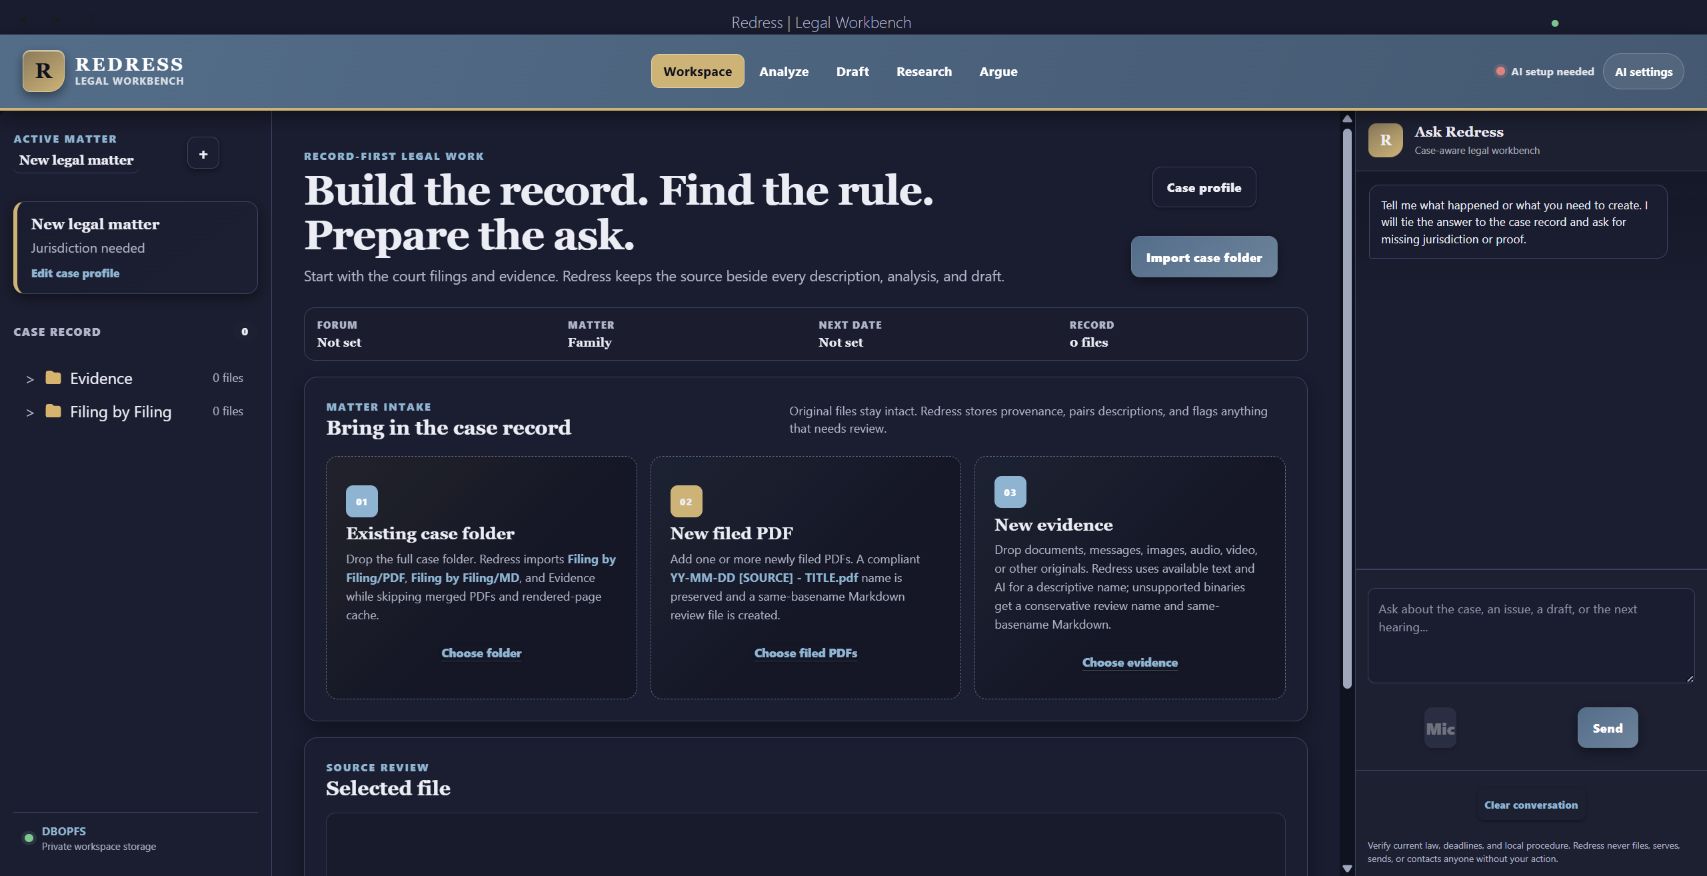
Task: Click the Filing by Filing folder icon
Action: point(53,411)
